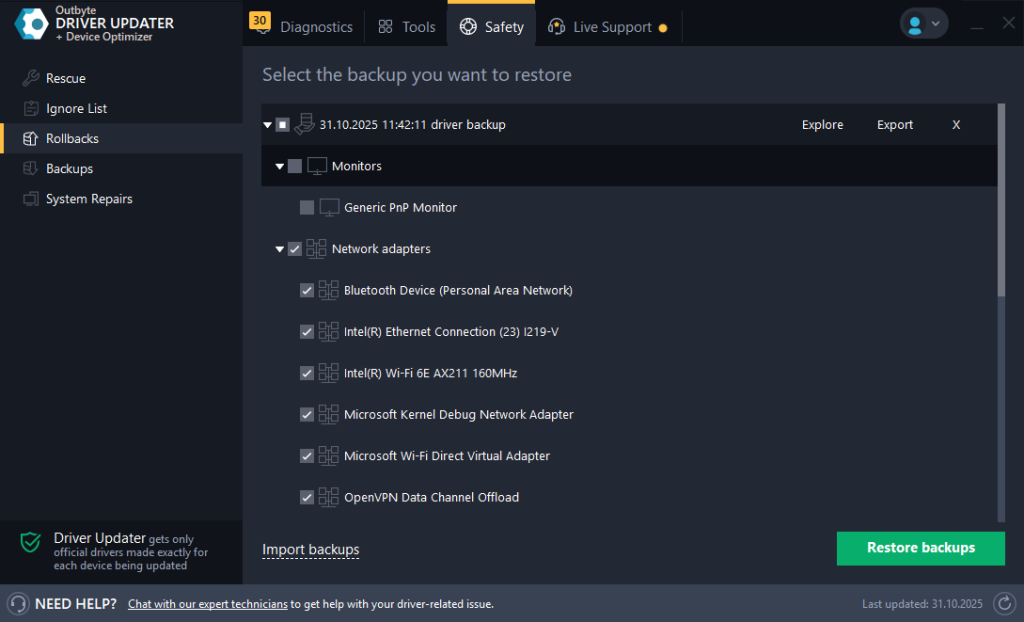Collapse the Monitors tree section

click(x=279, y=166)
